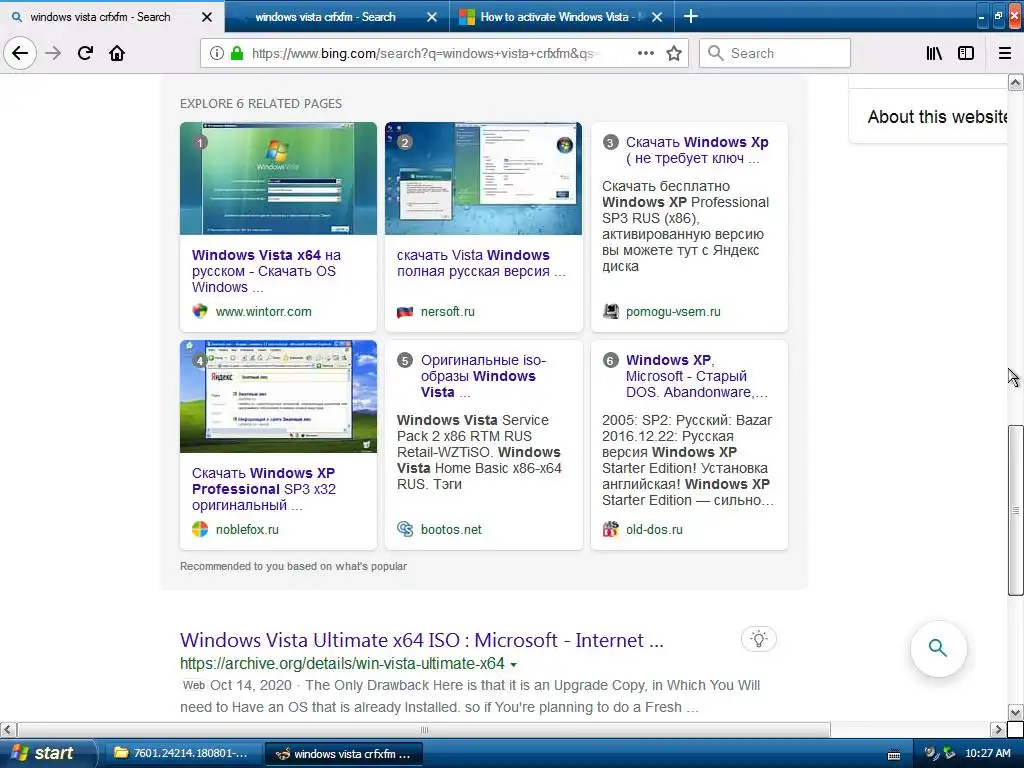Viewport: 1024px width, 768px height.
Task: Click the system tray clock 10:27 AM
Action: pos(987,753)
